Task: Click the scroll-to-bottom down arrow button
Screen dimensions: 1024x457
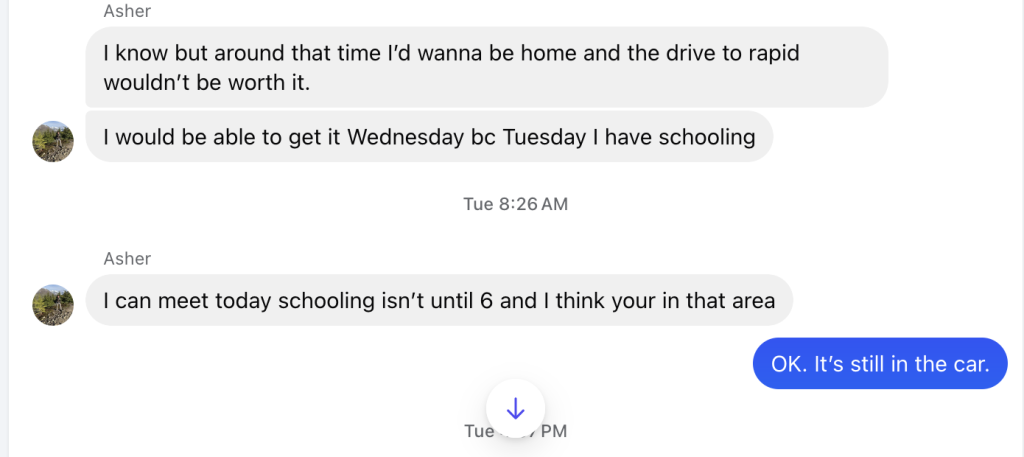Action: click(515, 408)
